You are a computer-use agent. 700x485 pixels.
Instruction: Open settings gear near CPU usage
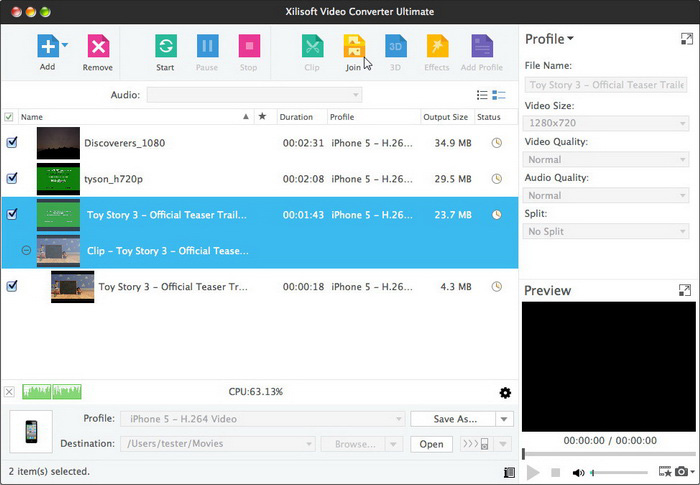pyautogui.click(x=505, y=393)
